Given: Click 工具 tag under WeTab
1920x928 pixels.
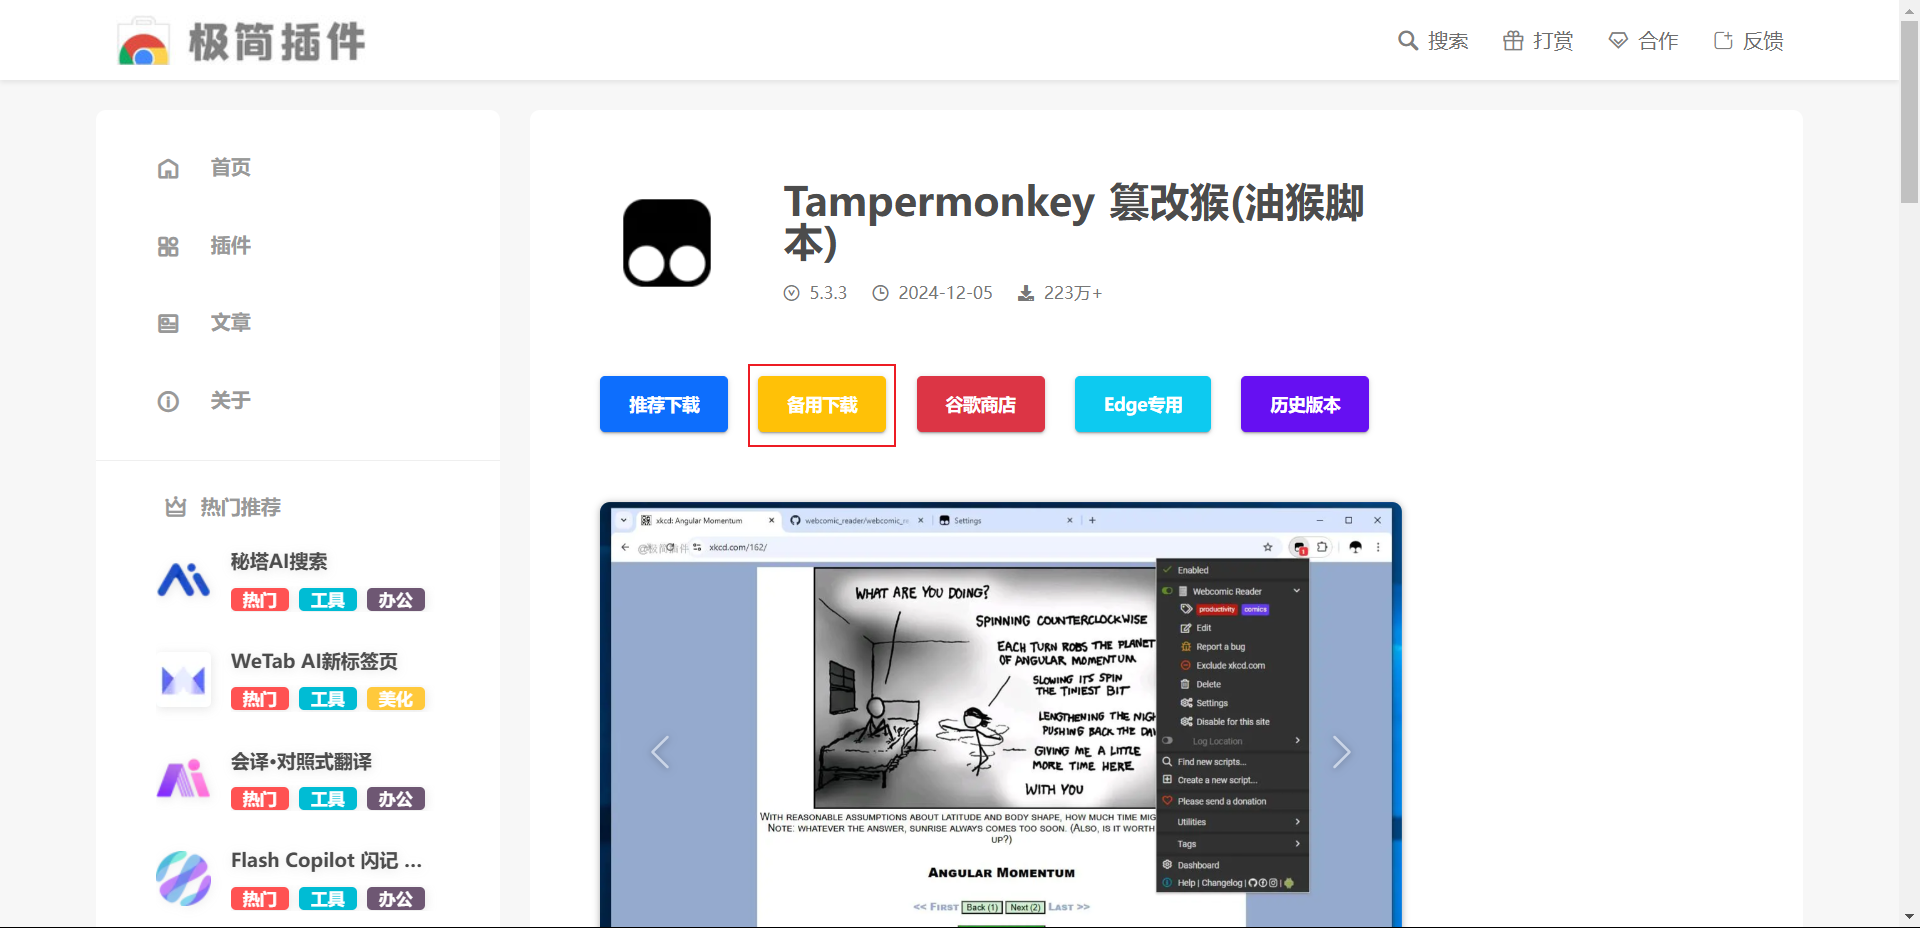Looking at the screenshot, I should (328, 699).
